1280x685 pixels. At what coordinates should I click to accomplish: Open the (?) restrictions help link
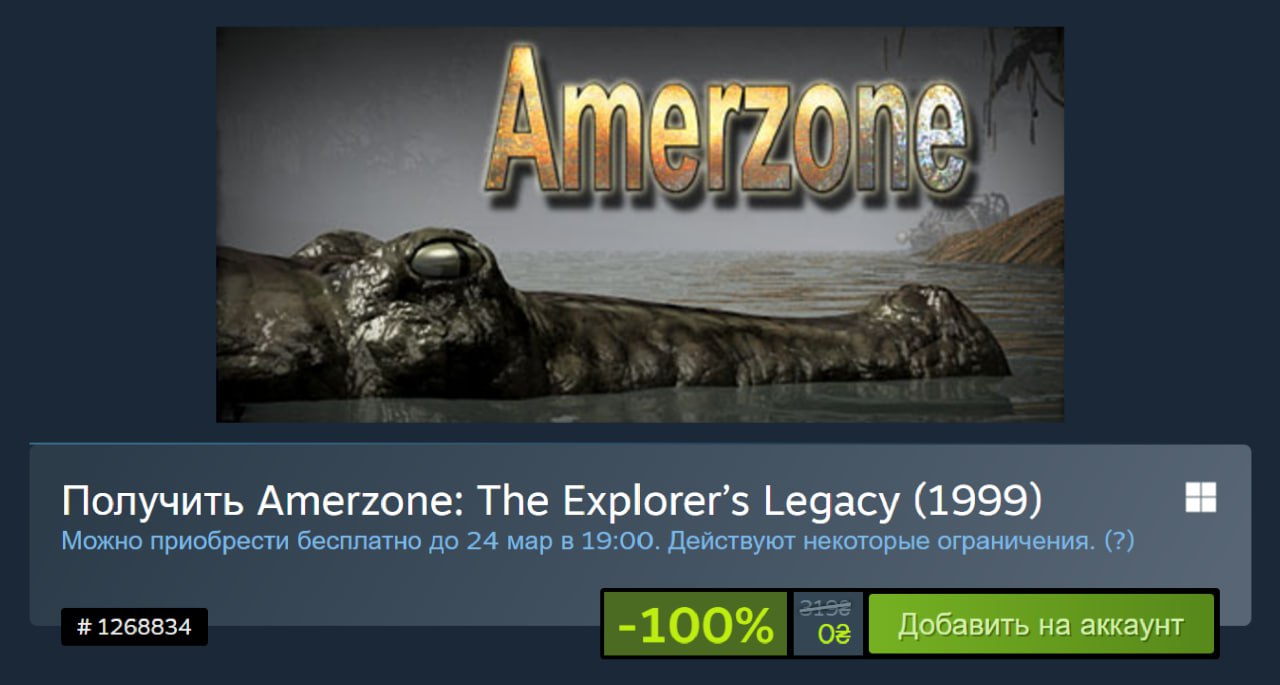(x=1118, y=541)
